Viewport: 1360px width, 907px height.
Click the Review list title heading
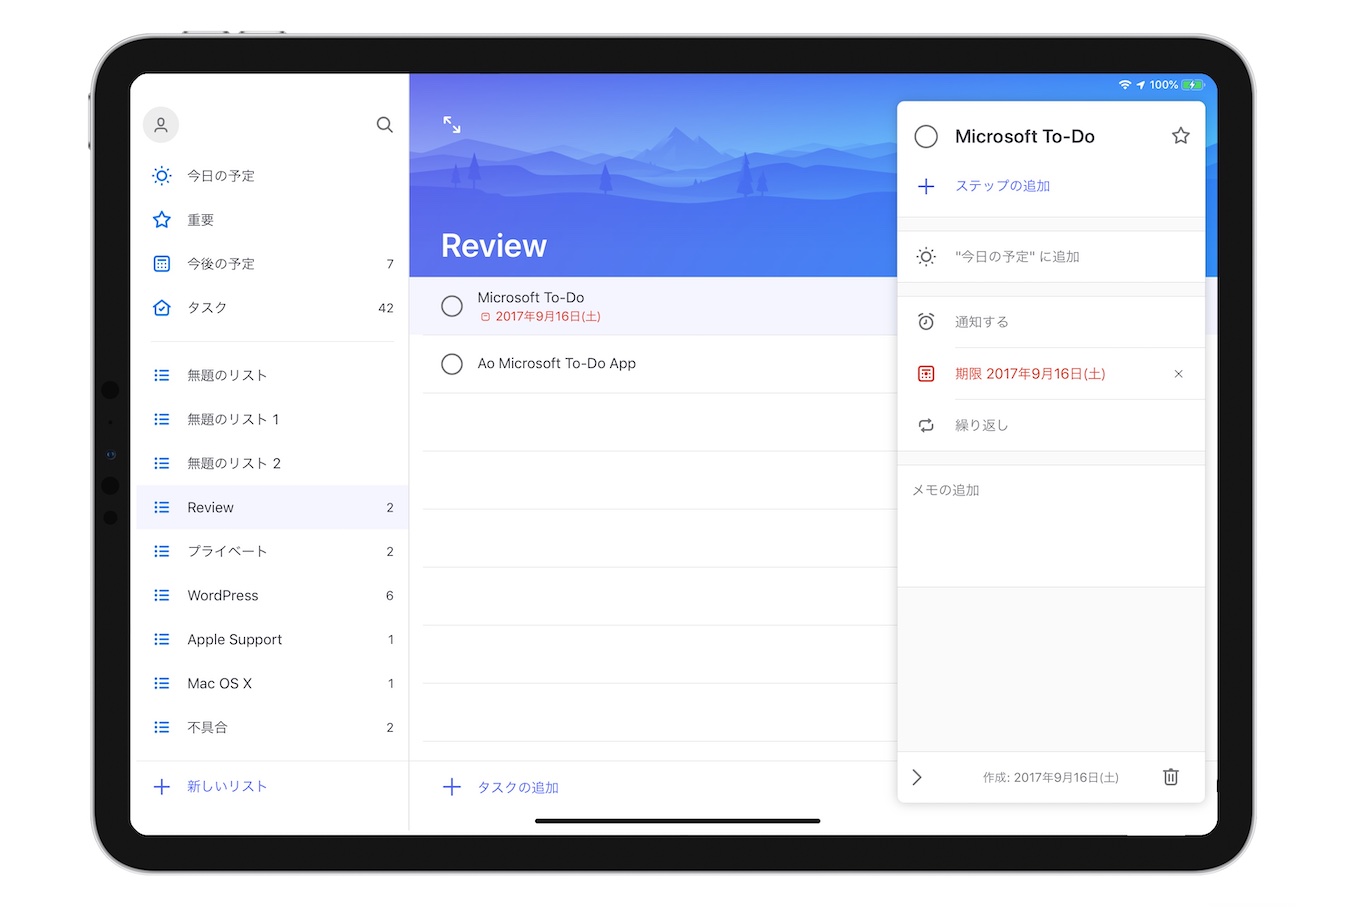[x=494, y=246]
